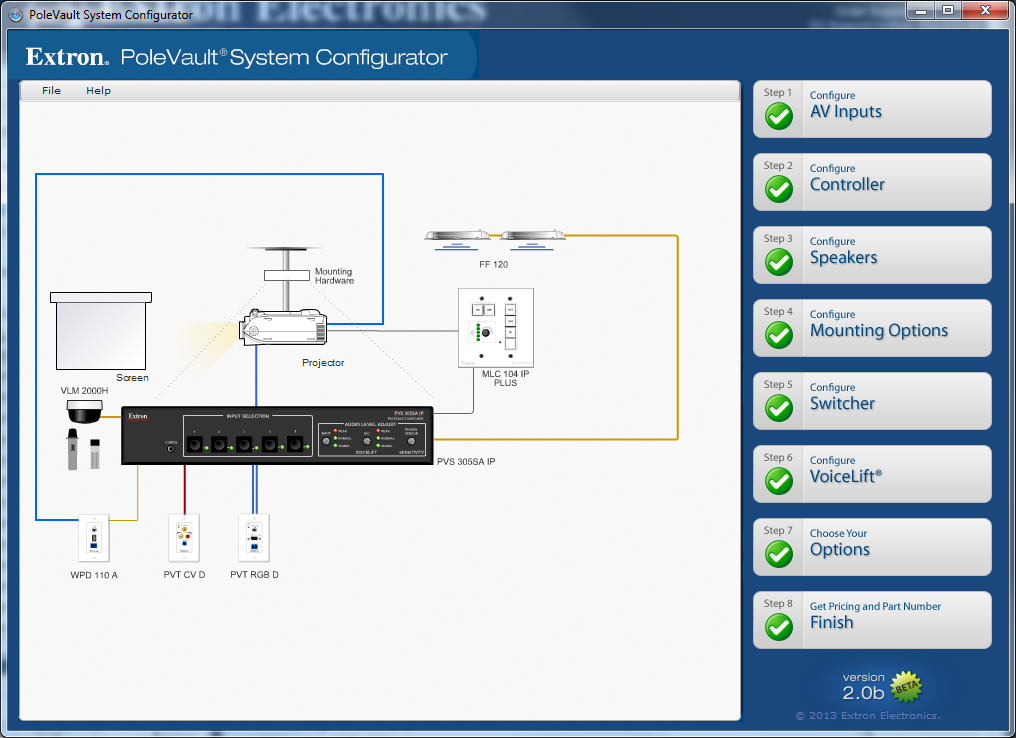Click the 'Screen' label

(x=132, y=378)
